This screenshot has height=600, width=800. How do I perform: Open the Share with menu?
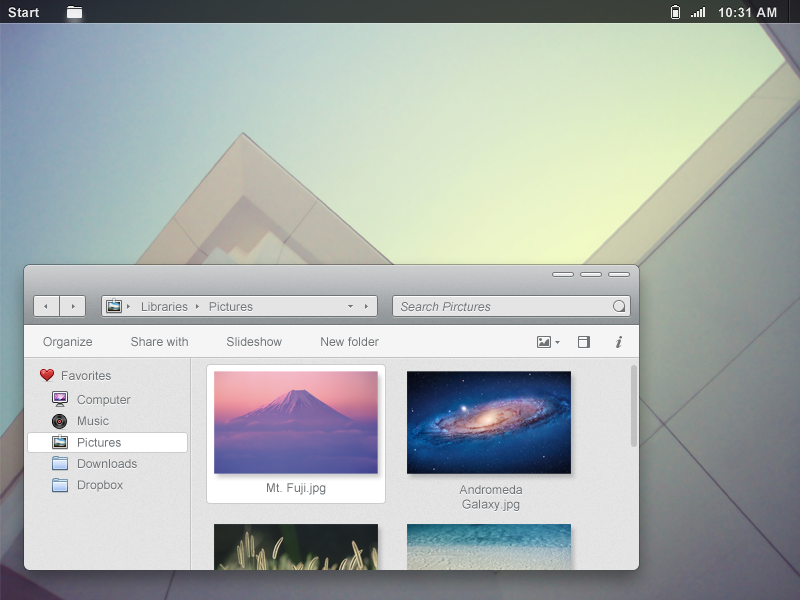point(159,341)
